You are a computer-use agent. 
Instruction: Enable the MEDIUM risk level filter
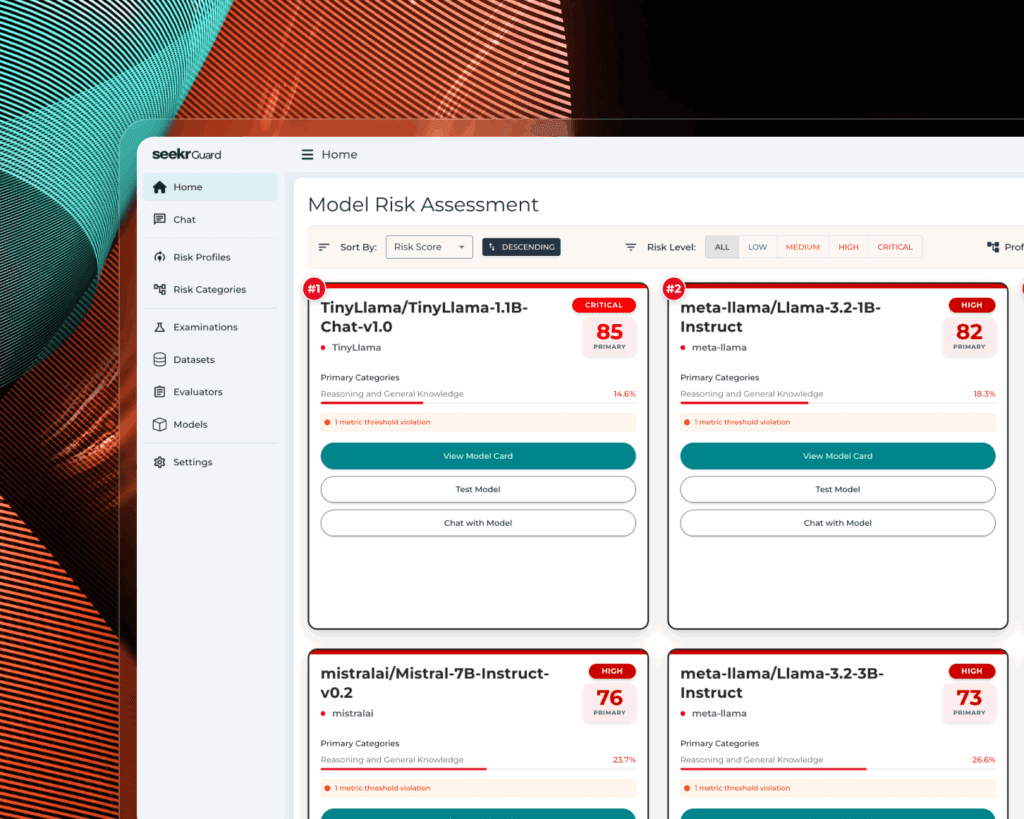click(802, 246)
